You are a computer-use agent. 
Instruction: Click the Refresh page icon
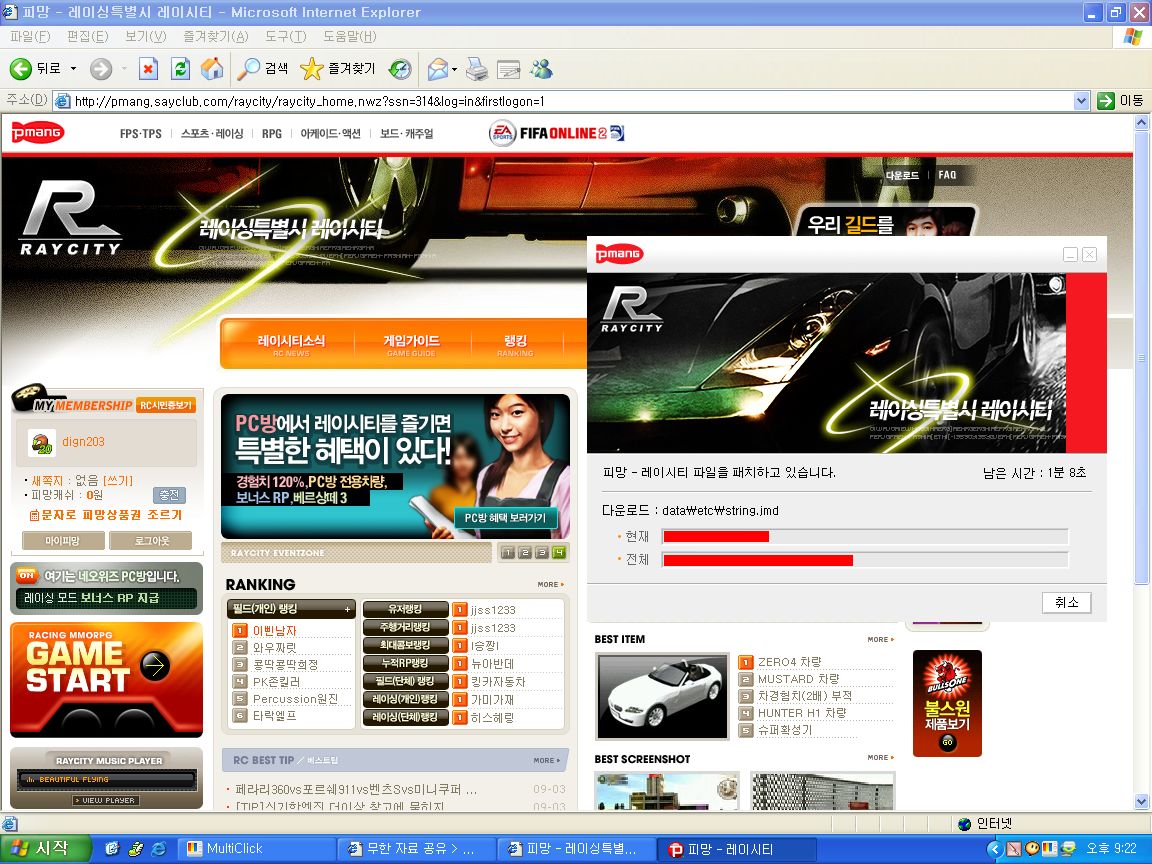(x=180, y=69)
